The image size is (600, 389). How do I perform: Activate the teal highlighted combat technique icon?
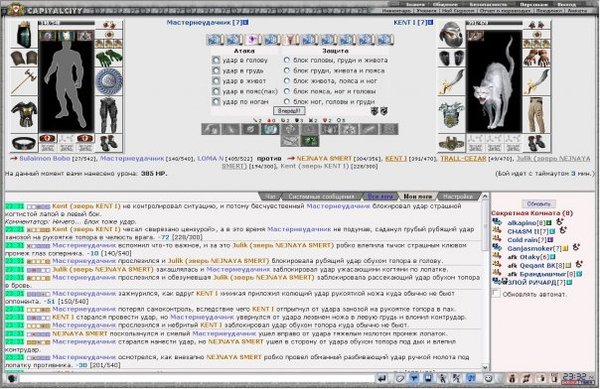click(270, 129)
